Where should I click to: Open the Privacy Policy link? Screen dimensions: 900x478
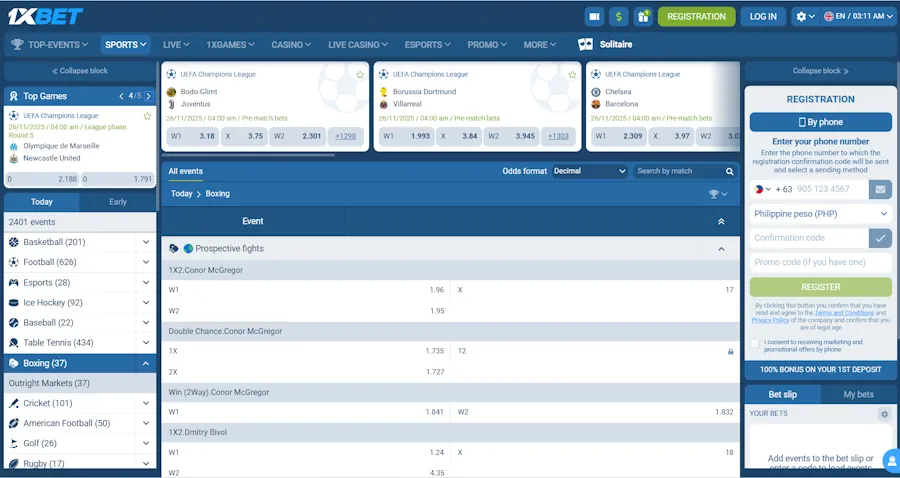(770, 320)
